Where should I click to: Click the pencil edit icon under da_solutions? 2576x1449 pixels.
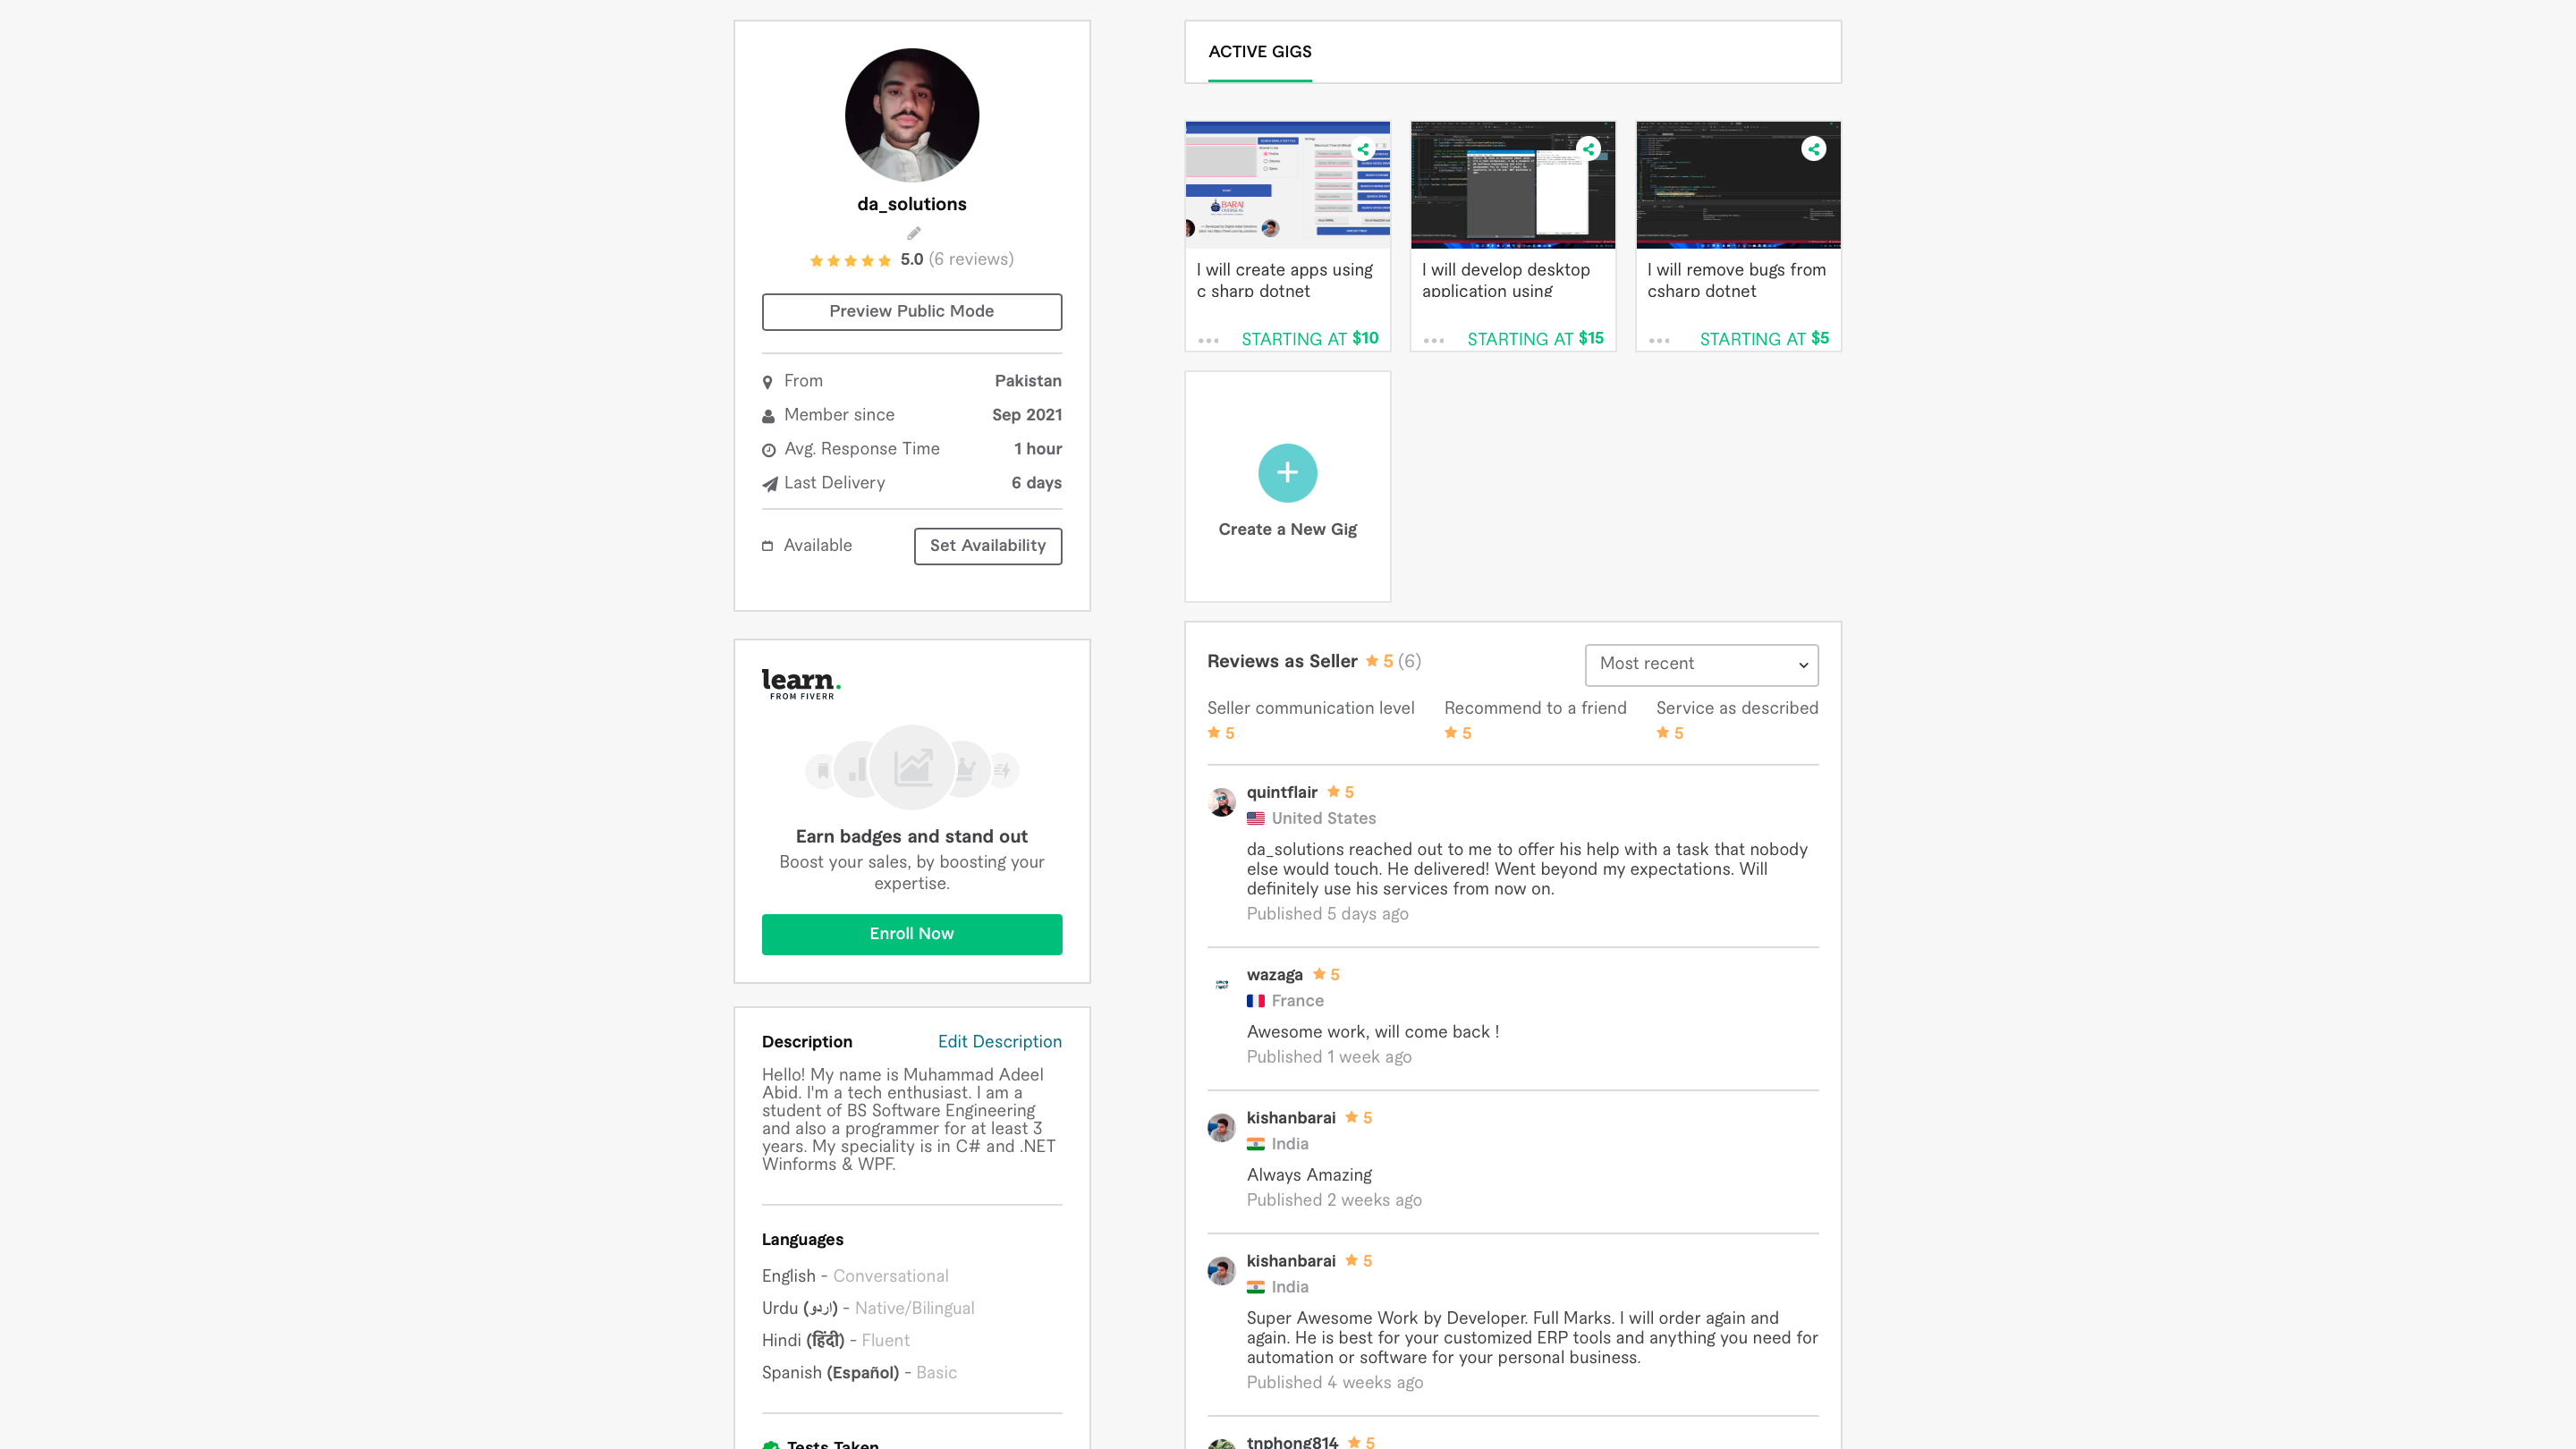913,233
